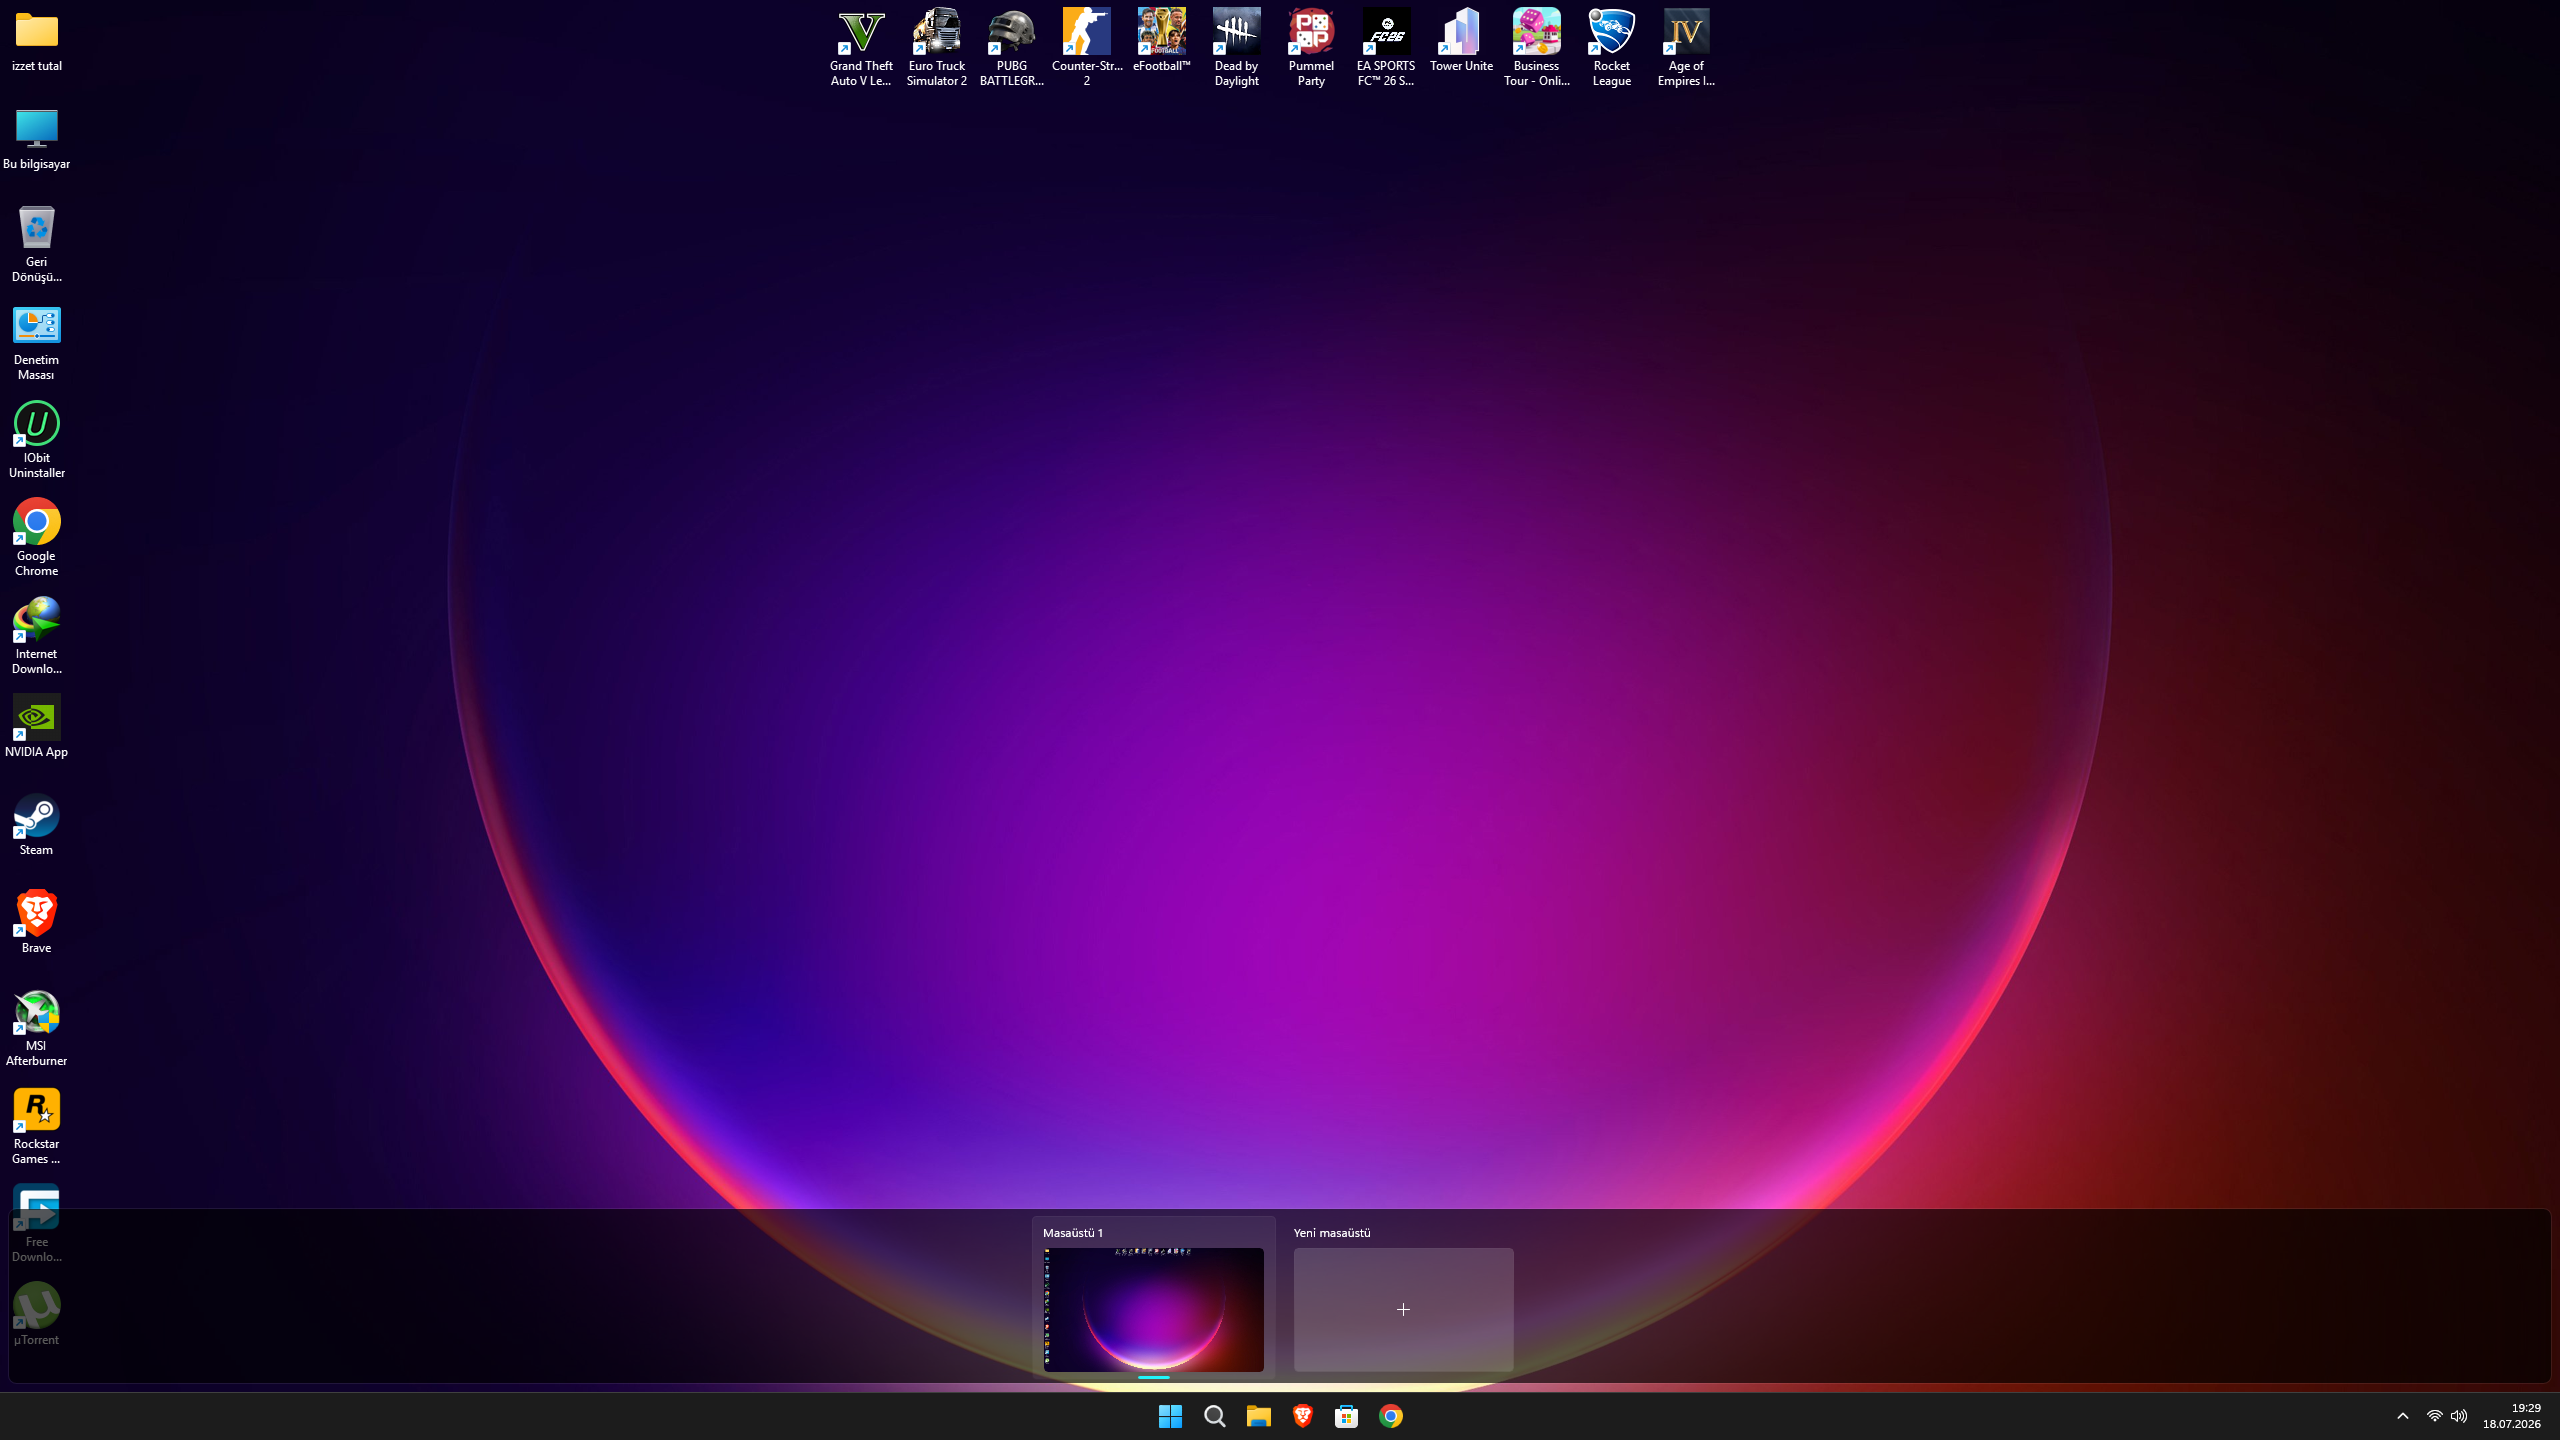Select PUBG BATTLEGROUNDS shortcut icon
Image resolution: width=2560 pixels, height=1440 pixels.
[x=1011, y=48]
